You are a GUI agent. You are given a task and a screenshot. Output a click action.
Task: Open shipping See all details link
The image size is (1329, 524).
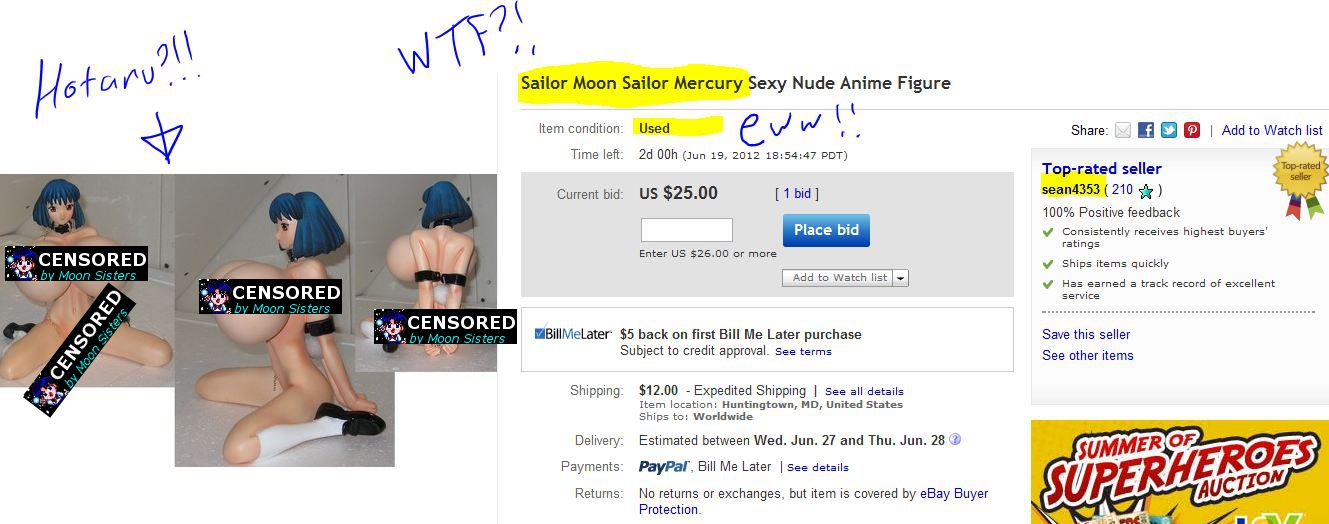click(864, 391)
